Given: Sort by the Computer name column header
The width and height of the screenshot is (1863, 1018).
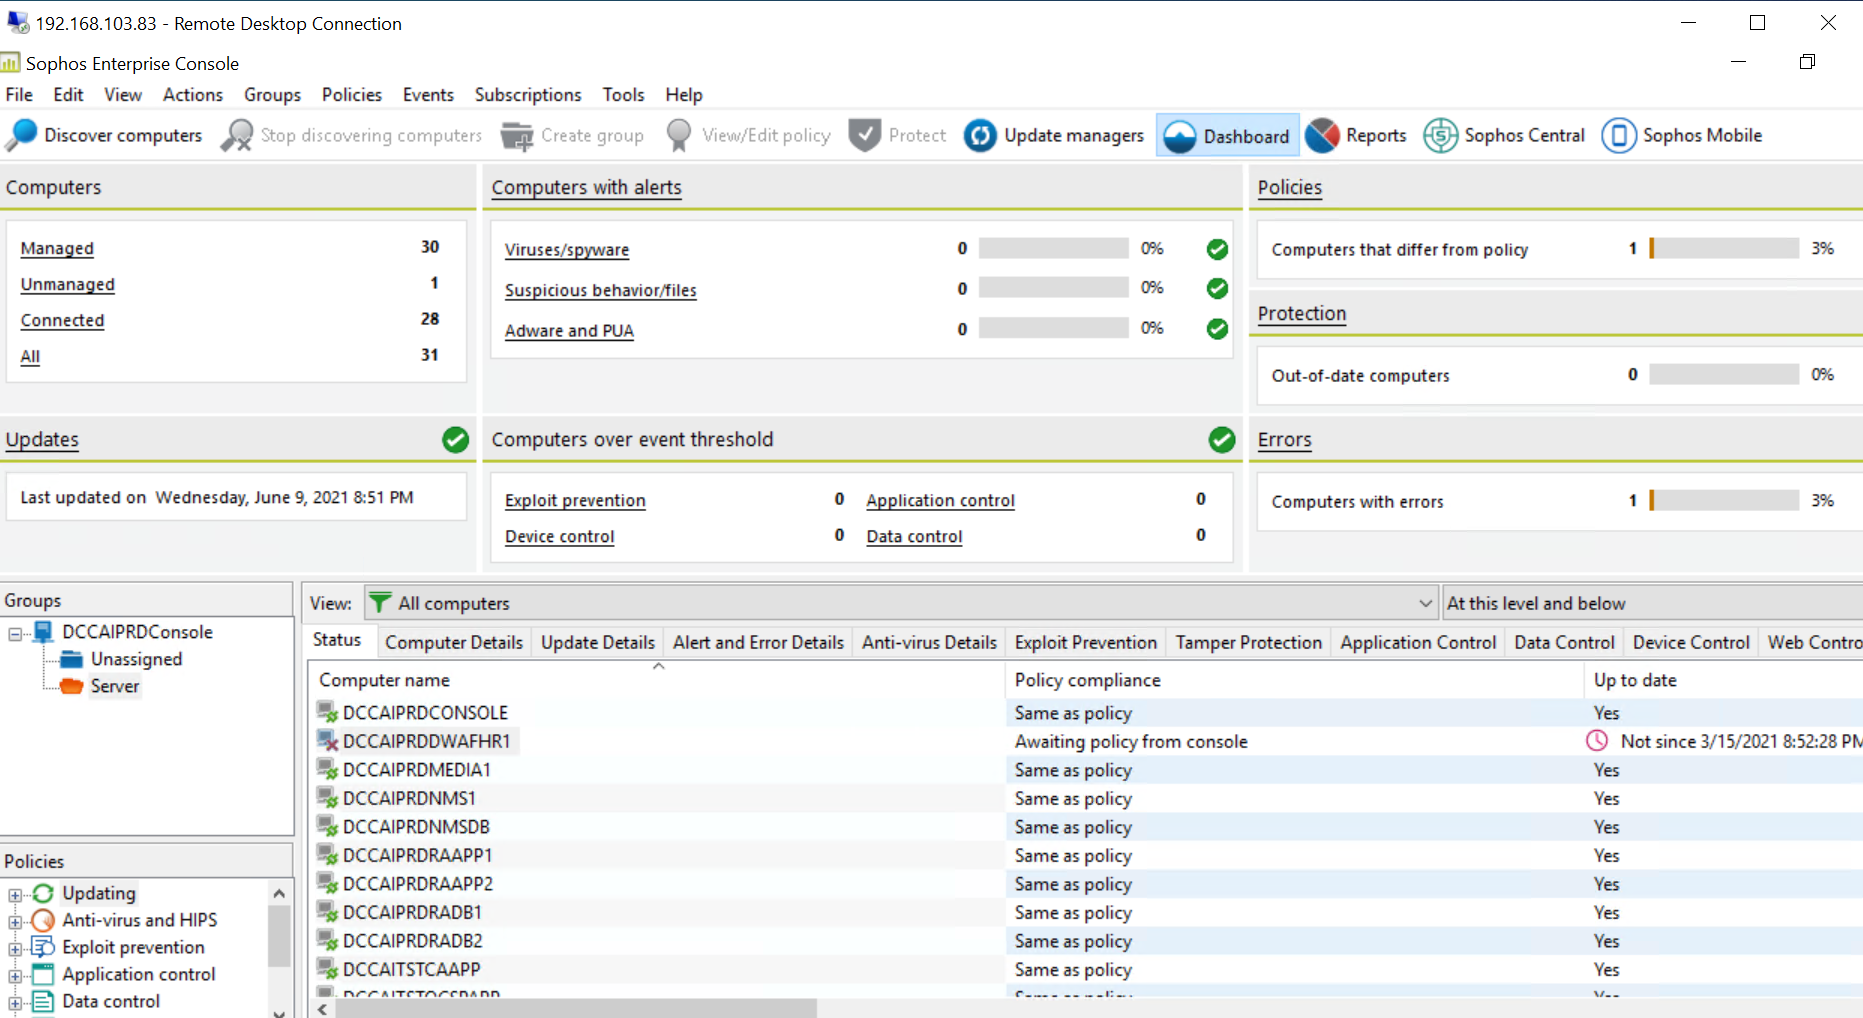Looking at the screenshot, I should click(658, 680).
